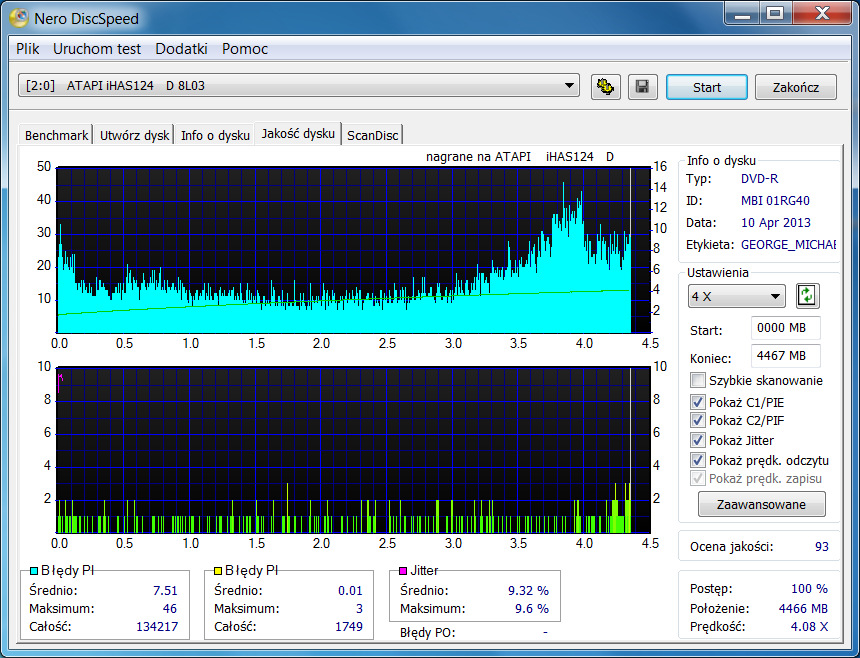Click the Jitter maximum value 9.6 %

531,609
